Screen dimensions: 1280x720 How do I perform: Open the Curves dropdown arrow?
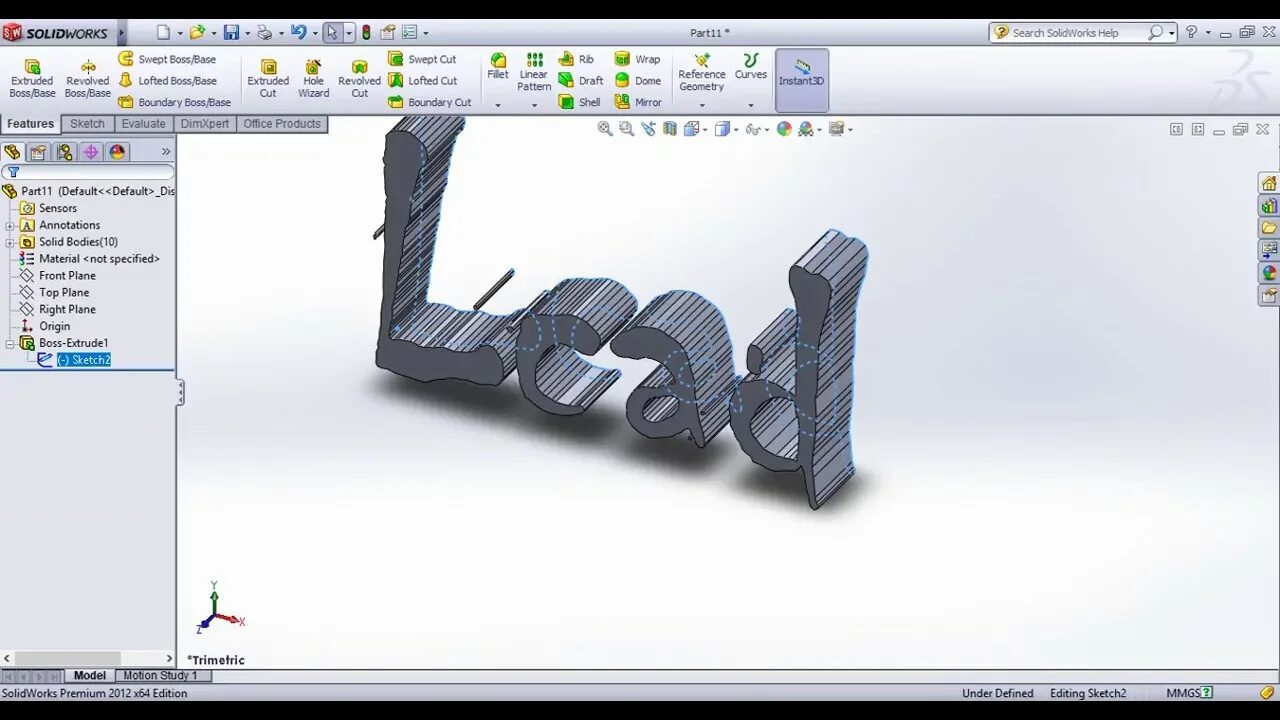(751, 105)
